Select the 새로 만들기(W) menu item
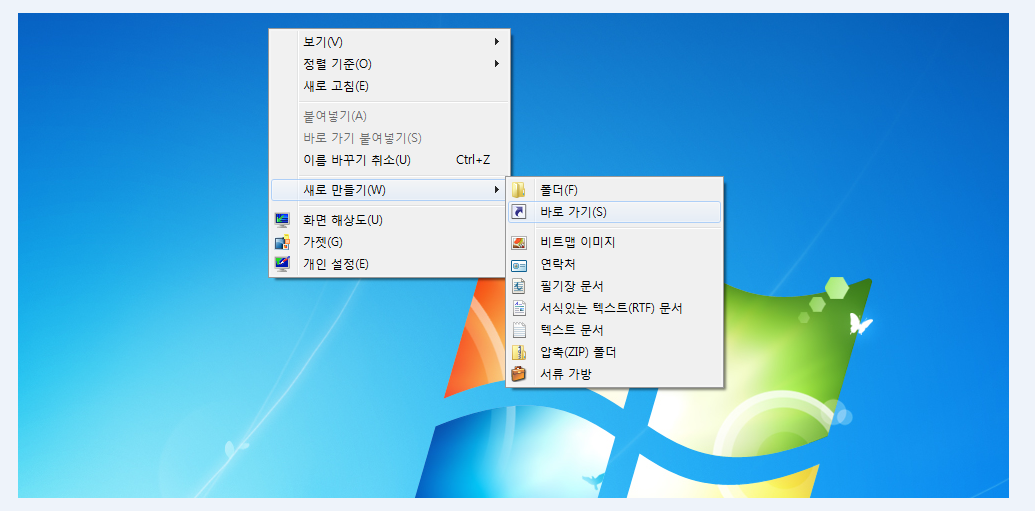This screenshot has width=1035, height=511. pos(389,190)
